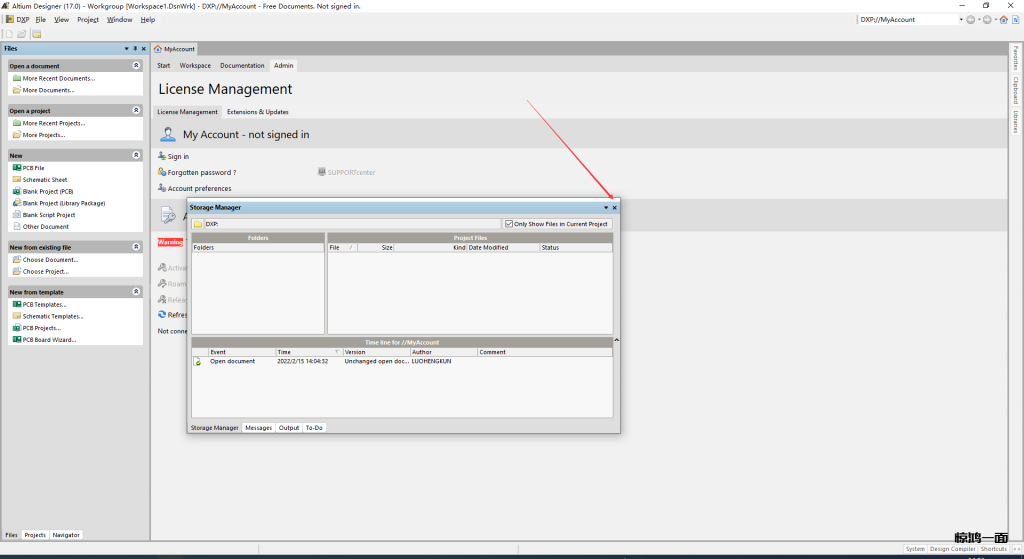Click the Open document event icon in timeline

pos(198,361)
